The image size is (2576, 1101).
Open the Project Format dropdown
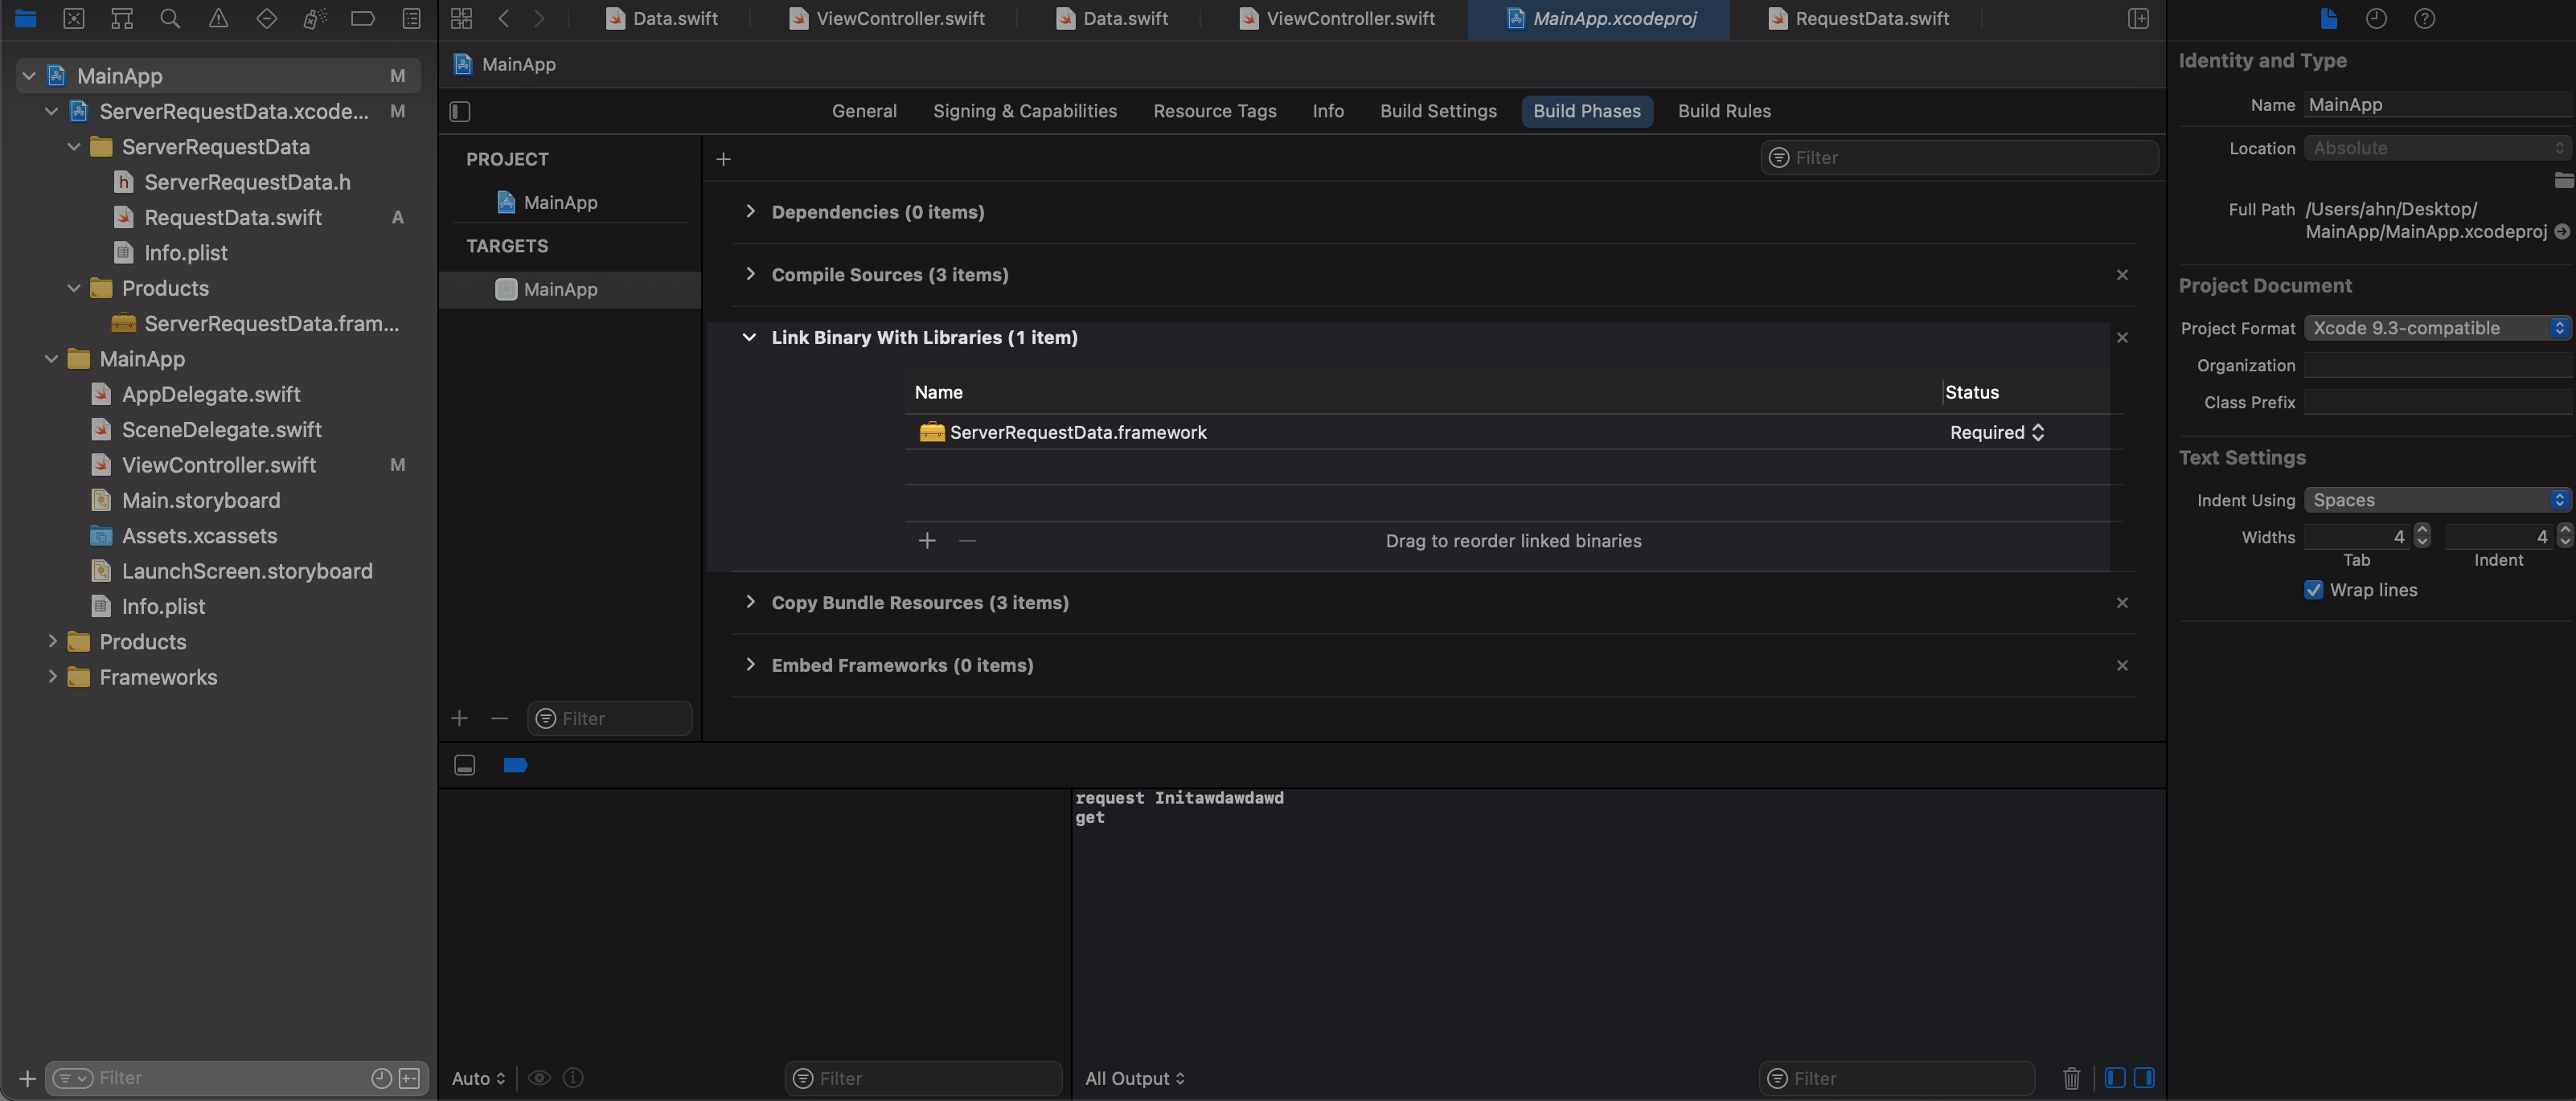tap(2437, 328)
